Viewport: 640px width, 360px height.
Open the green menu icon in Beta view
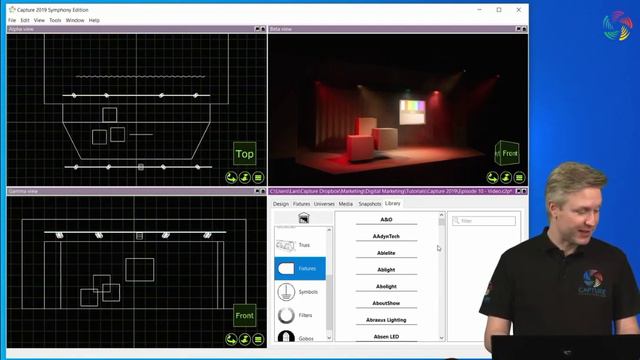519,178
